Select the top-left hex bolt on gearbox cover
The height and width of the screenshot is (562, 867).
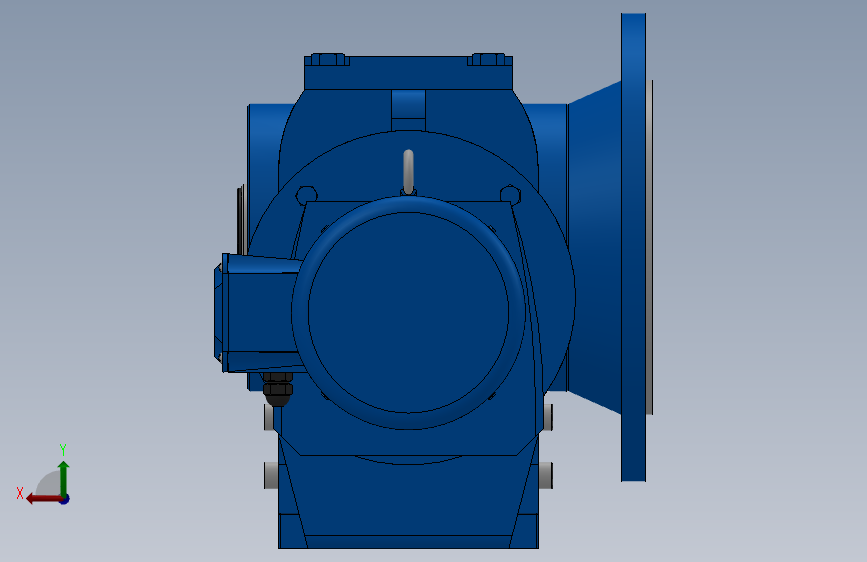[x=328, y=60]
